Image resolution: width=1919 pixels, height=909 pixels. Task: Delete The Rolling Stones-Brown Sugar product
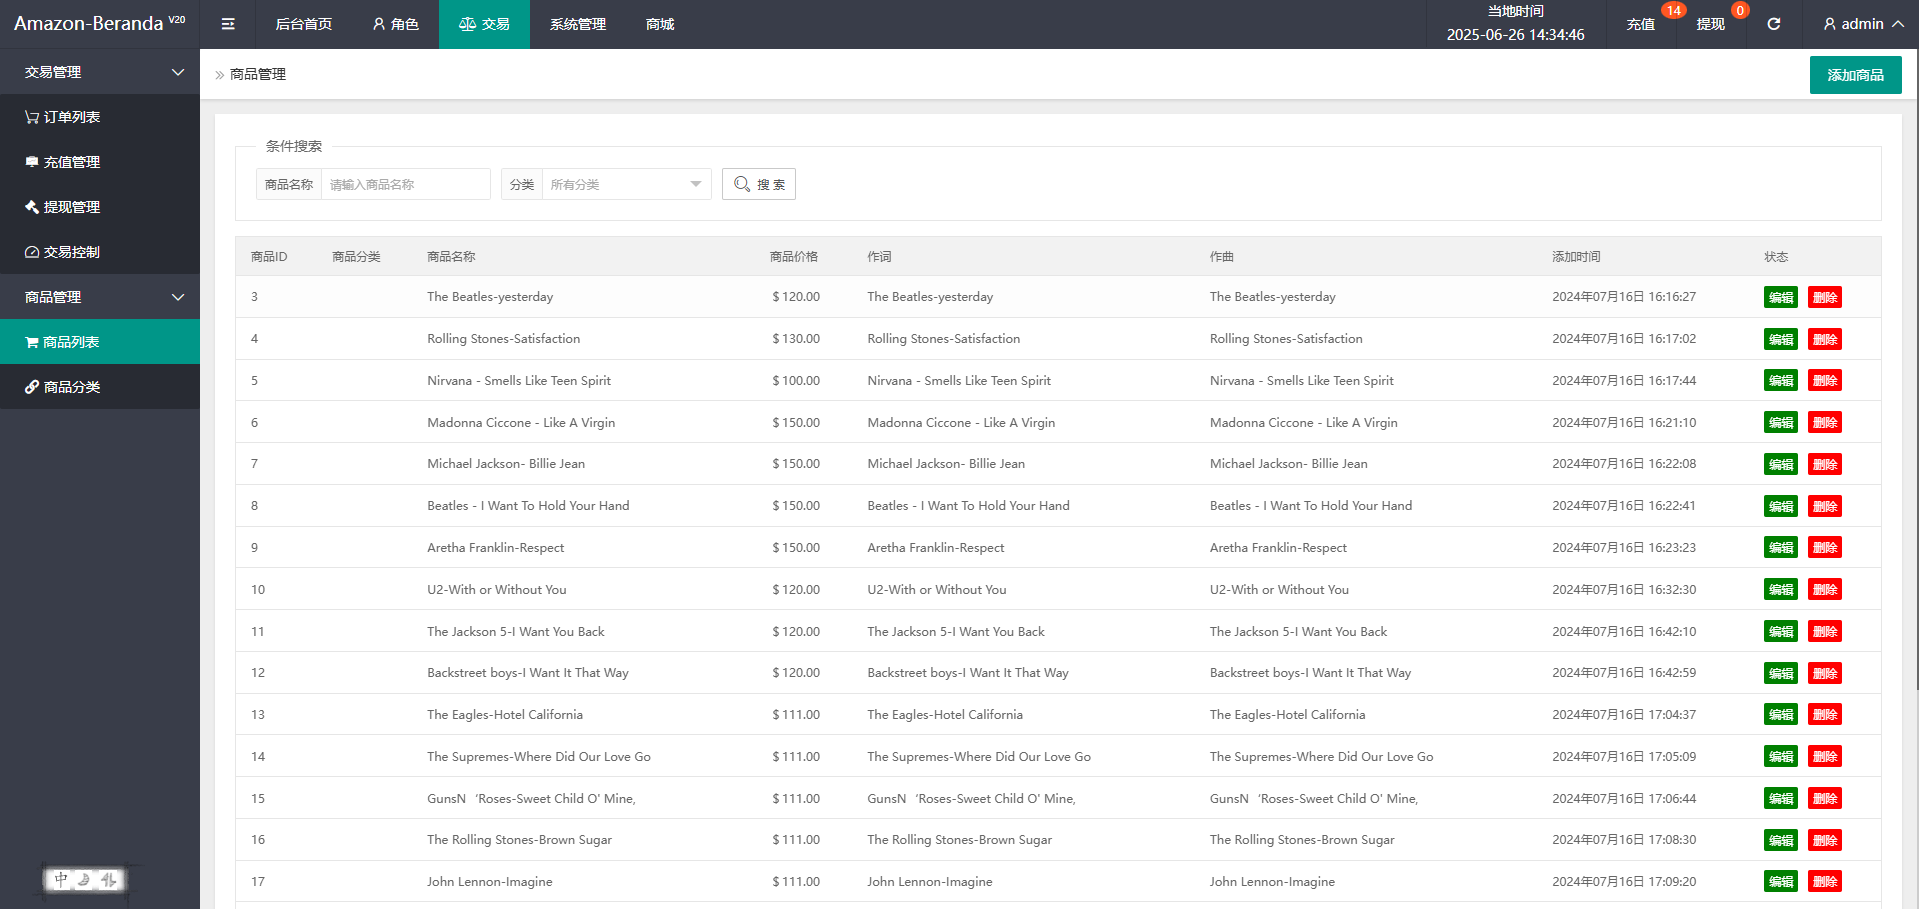click(1825, 840)
